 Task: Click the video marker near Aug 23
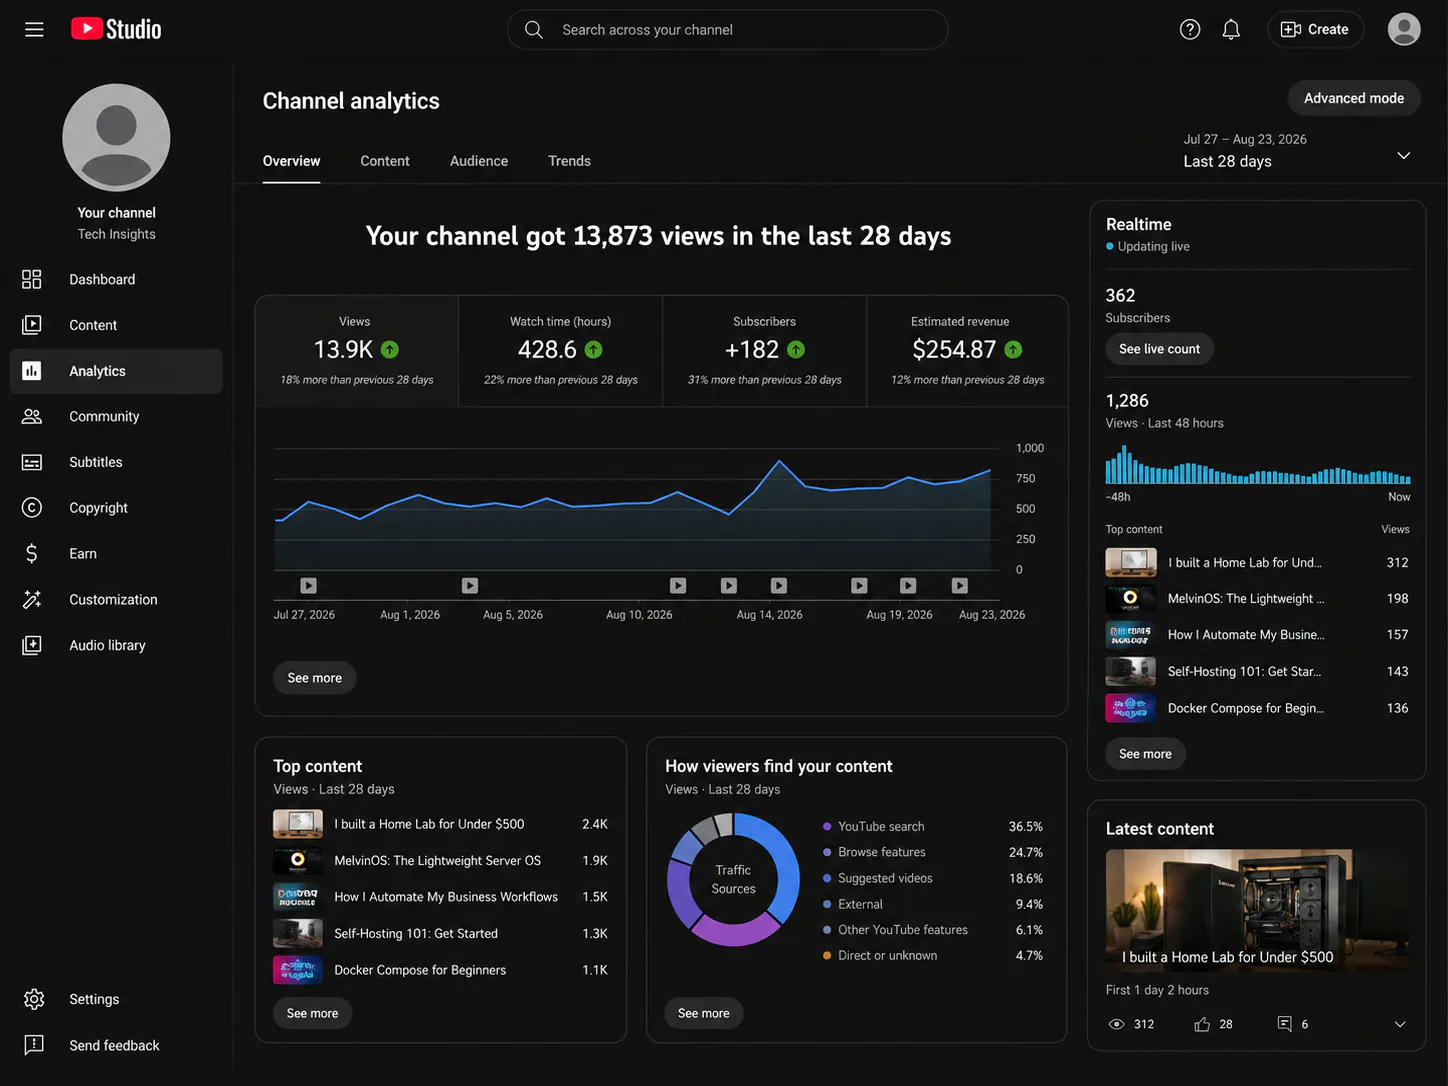point(960,586)
